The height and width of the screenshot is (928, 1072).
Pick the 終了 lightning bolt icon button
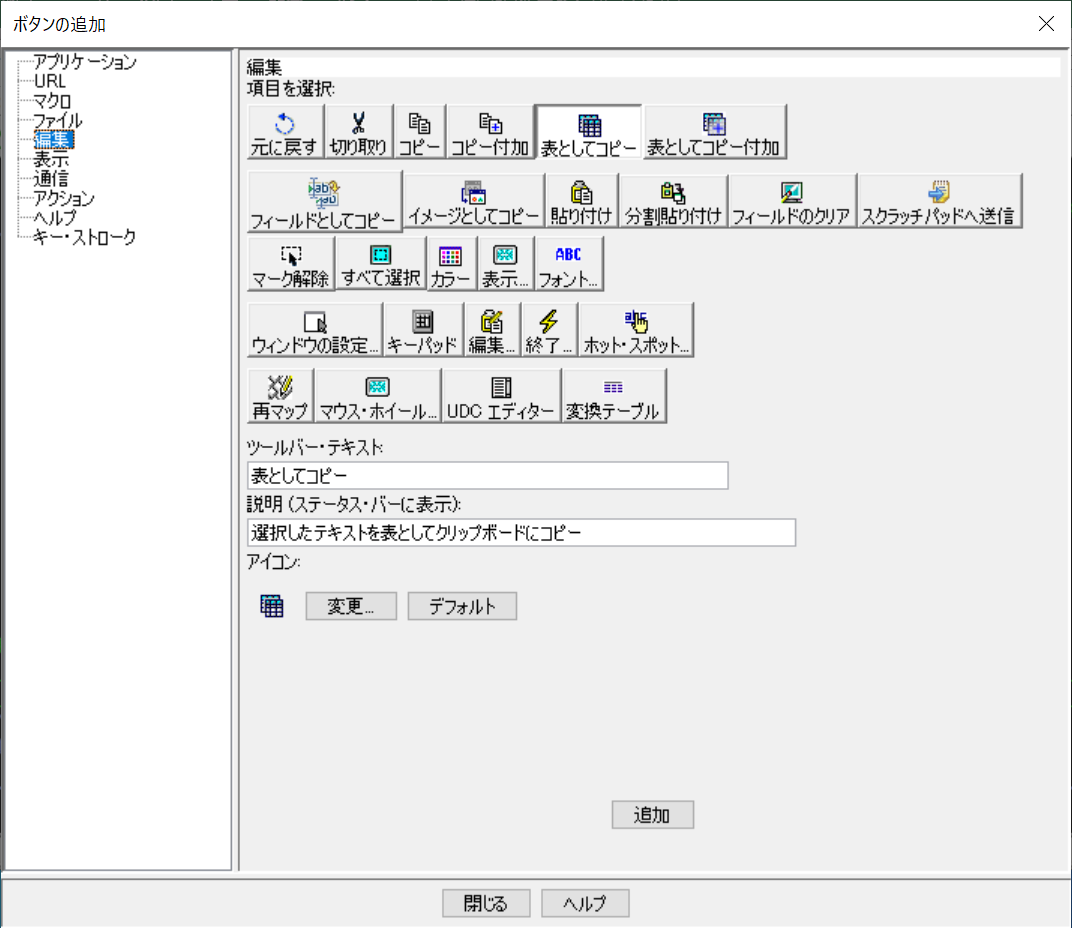[549, 331]
